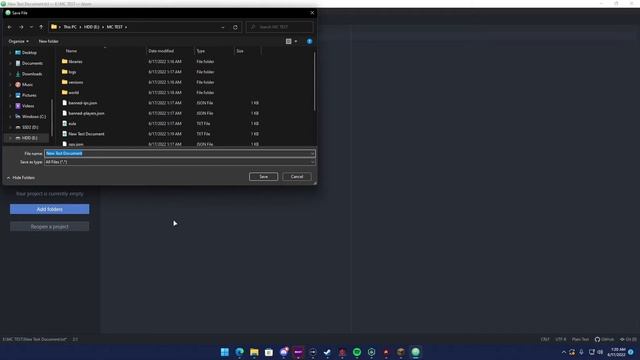Click Save button
Viewport: 640px width, 360px height.
[263, 177]
